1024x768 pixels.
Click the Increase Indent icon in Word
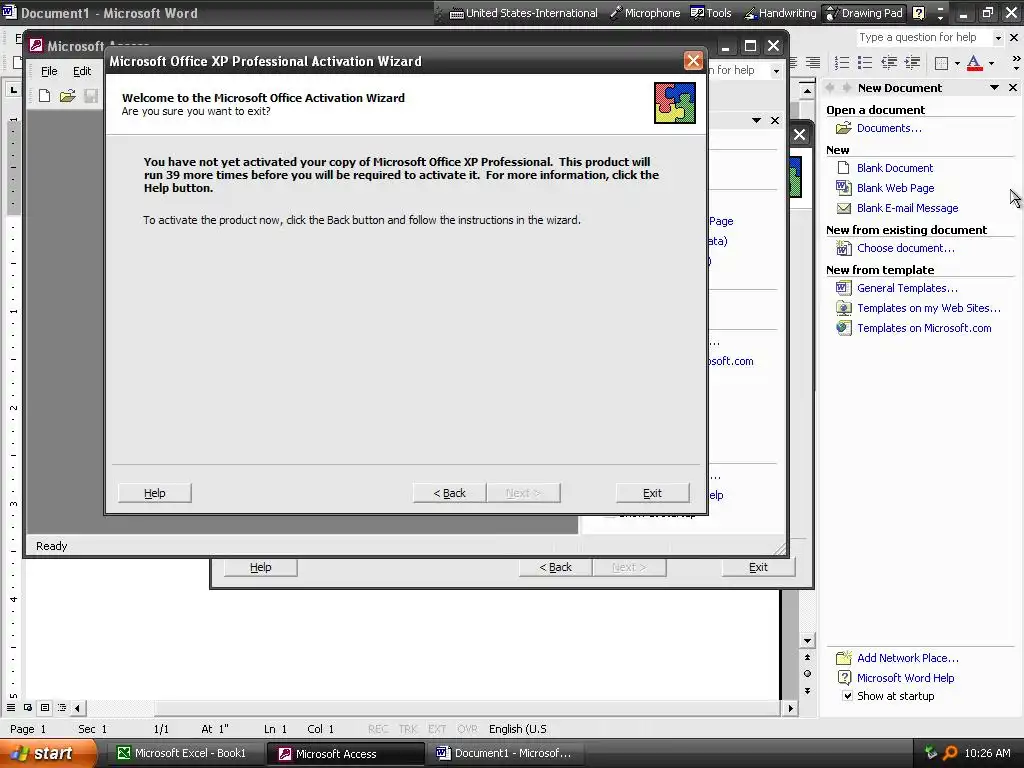912,63
